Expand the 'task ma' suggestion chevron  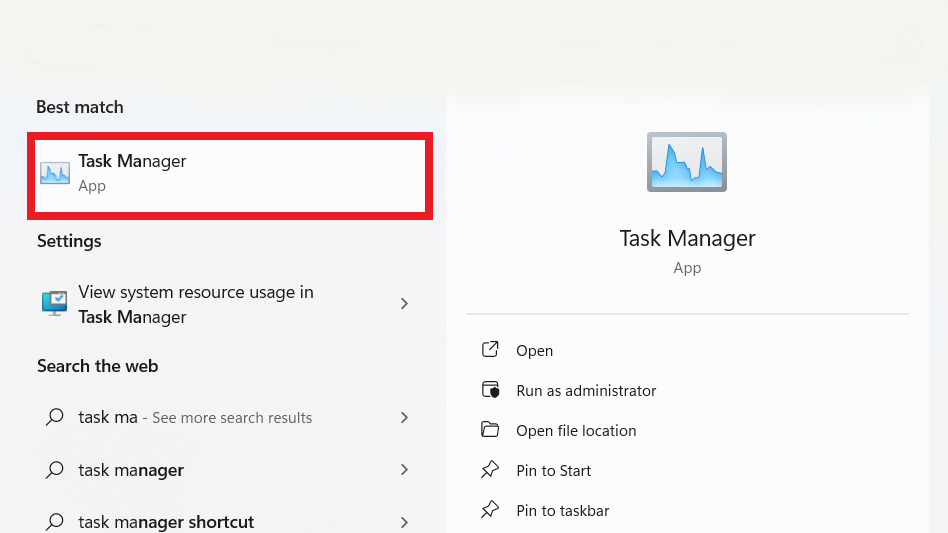pos(404,418)
